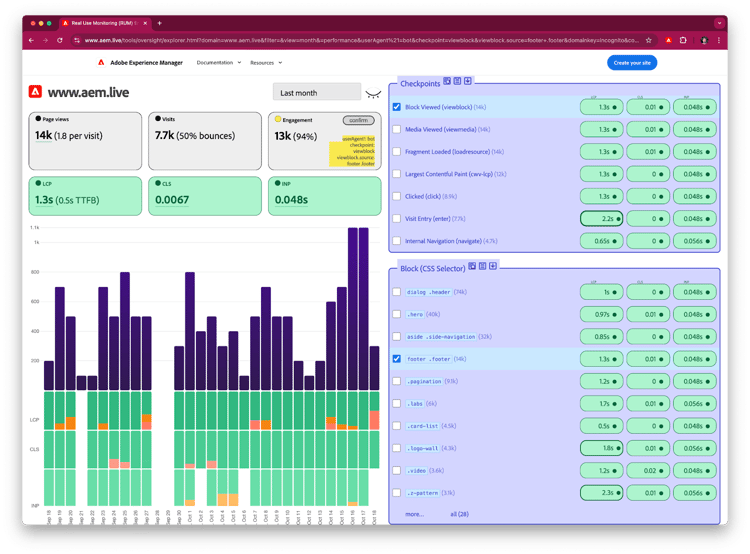750x554 pixels.
Task: Click the more... link under blocks
Action: click(x=414, y=514)
